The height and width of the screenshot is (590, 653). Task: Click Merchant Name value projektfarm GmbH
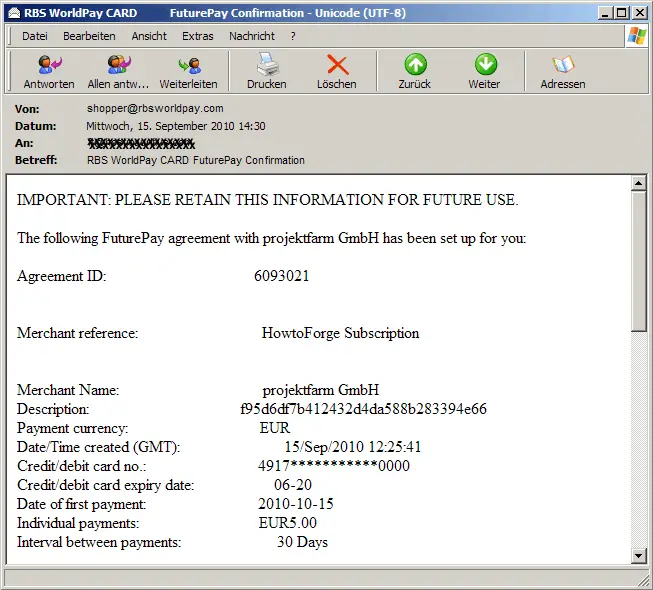point(321,390)
